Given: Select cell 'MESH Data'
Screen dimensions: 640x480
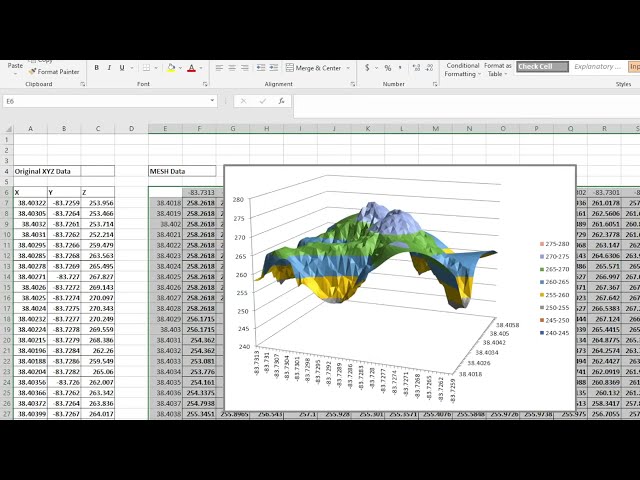Looking at the screenshot, I should (x=182, y=171).
